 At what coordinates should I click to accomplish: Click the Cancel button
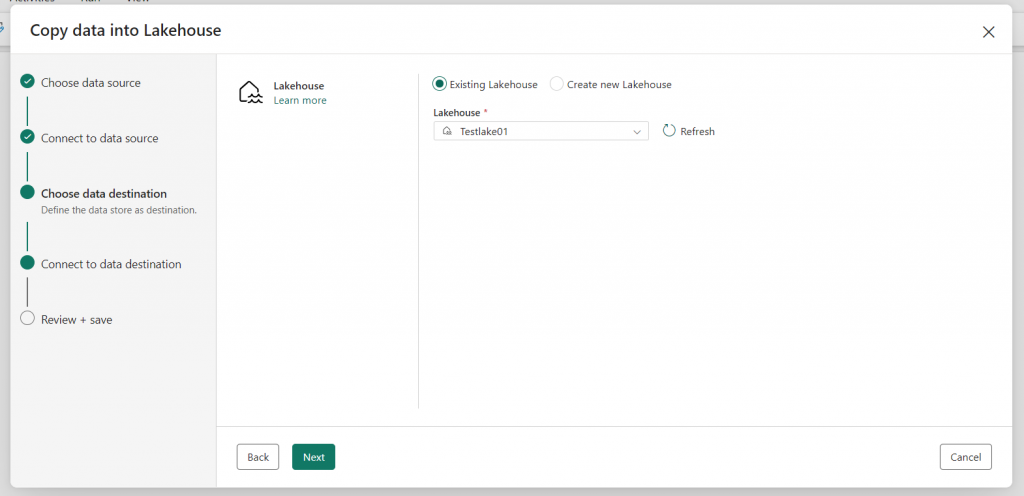[966, 457]
